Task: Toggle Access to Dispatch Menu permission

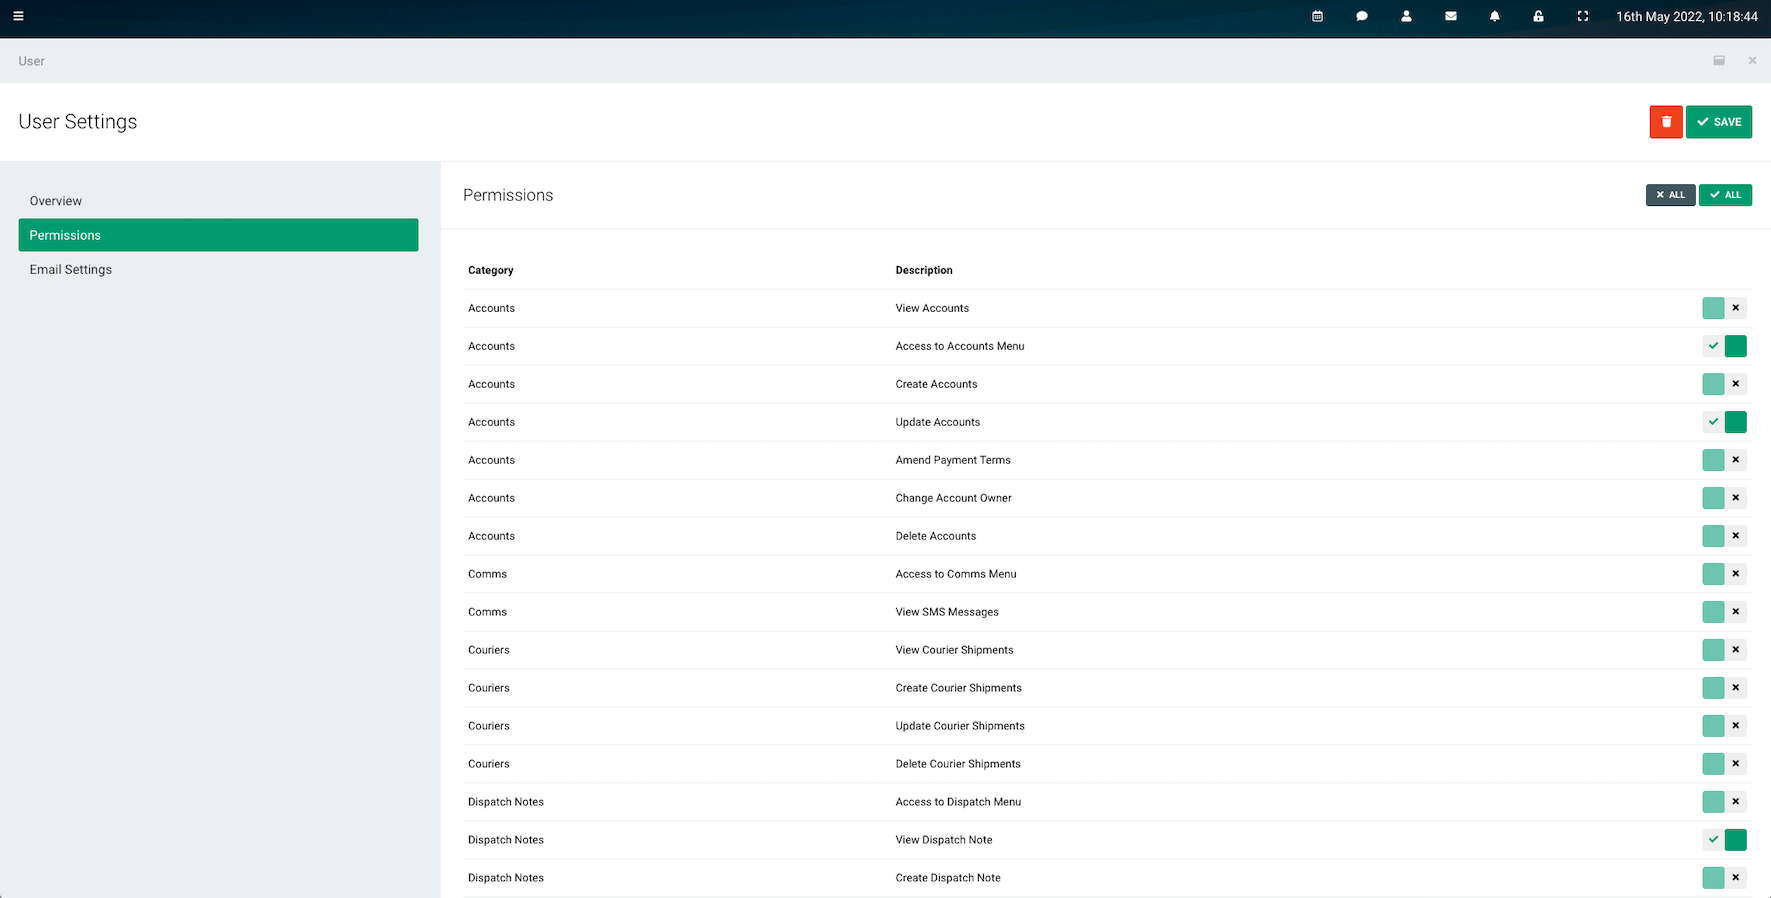Action: 1725,802
